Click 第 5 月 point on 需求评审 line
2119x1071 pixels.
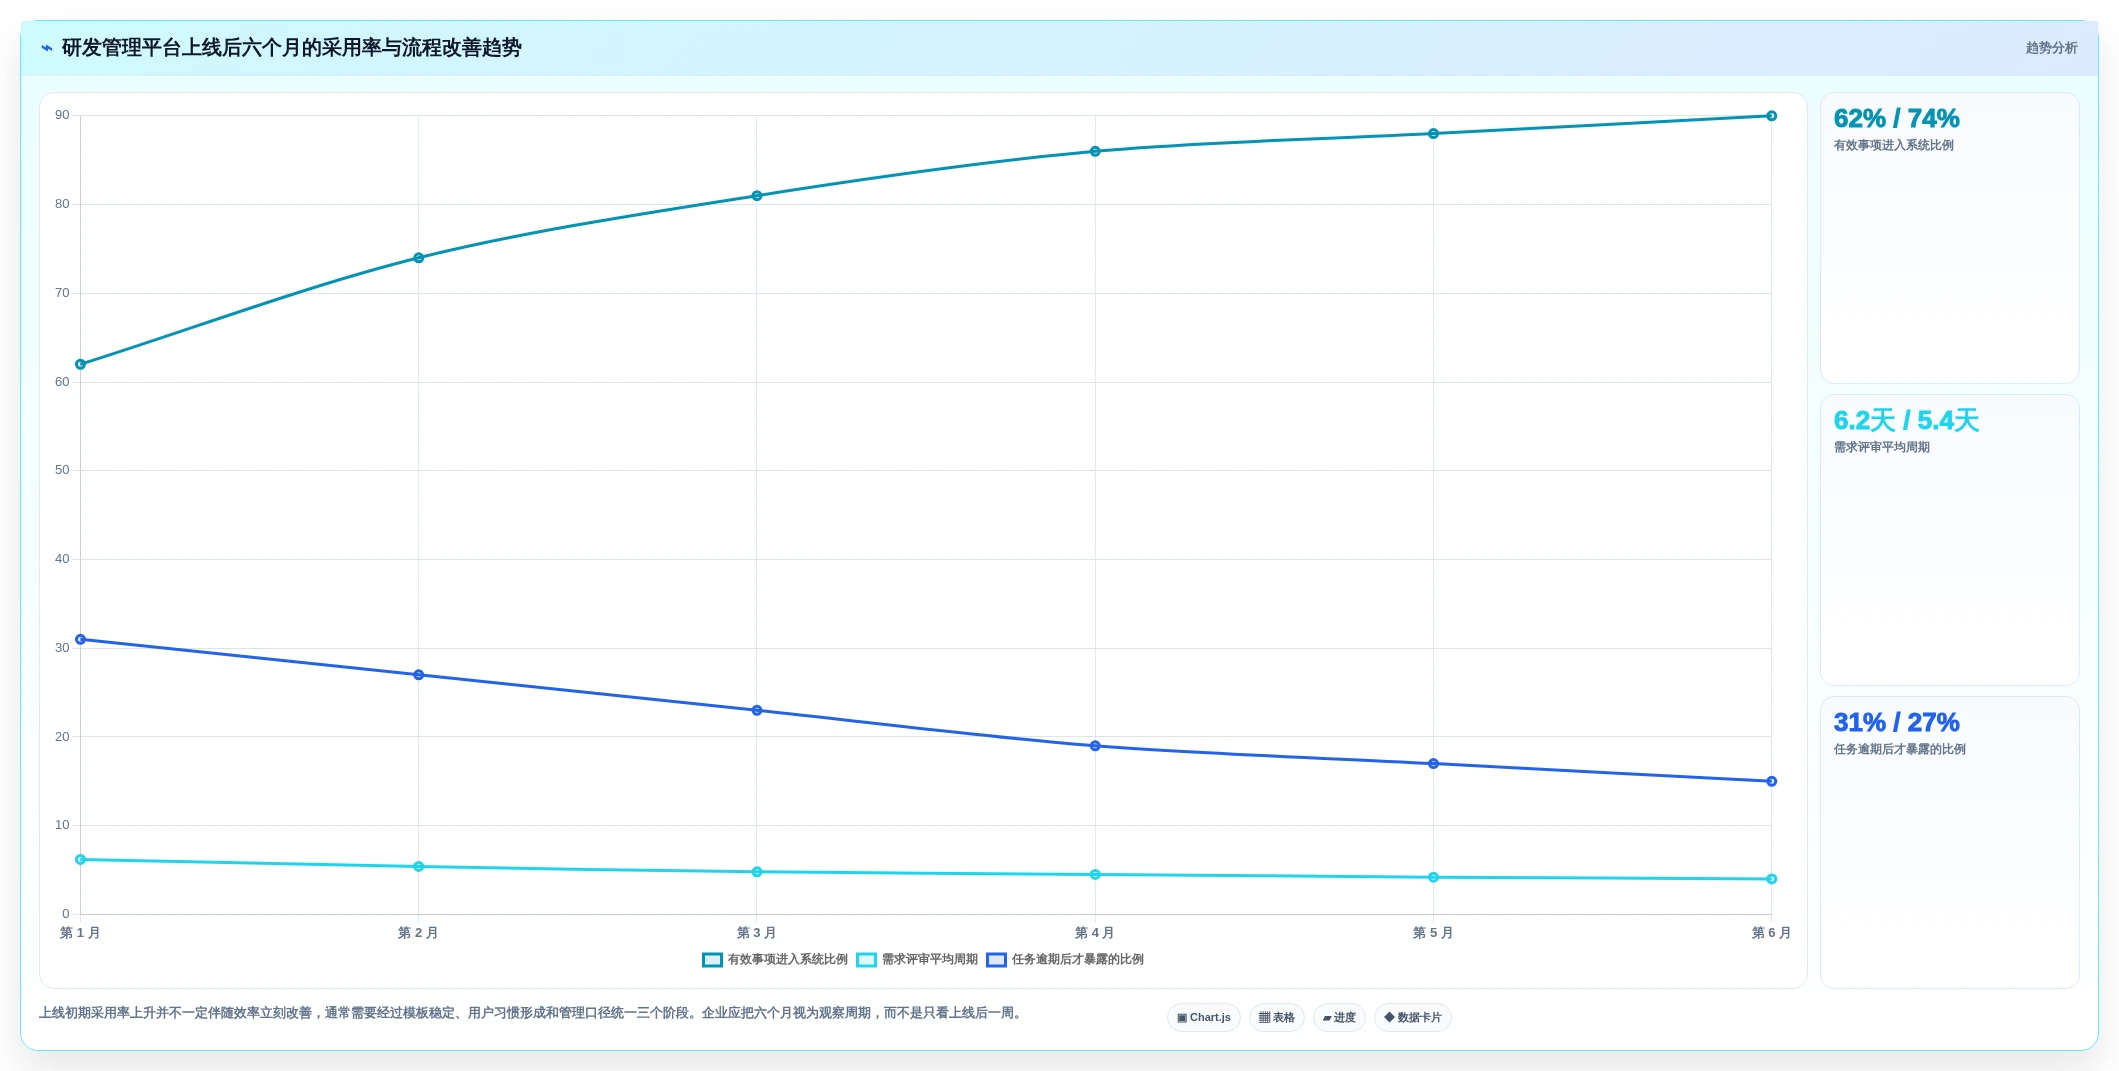1433,878
